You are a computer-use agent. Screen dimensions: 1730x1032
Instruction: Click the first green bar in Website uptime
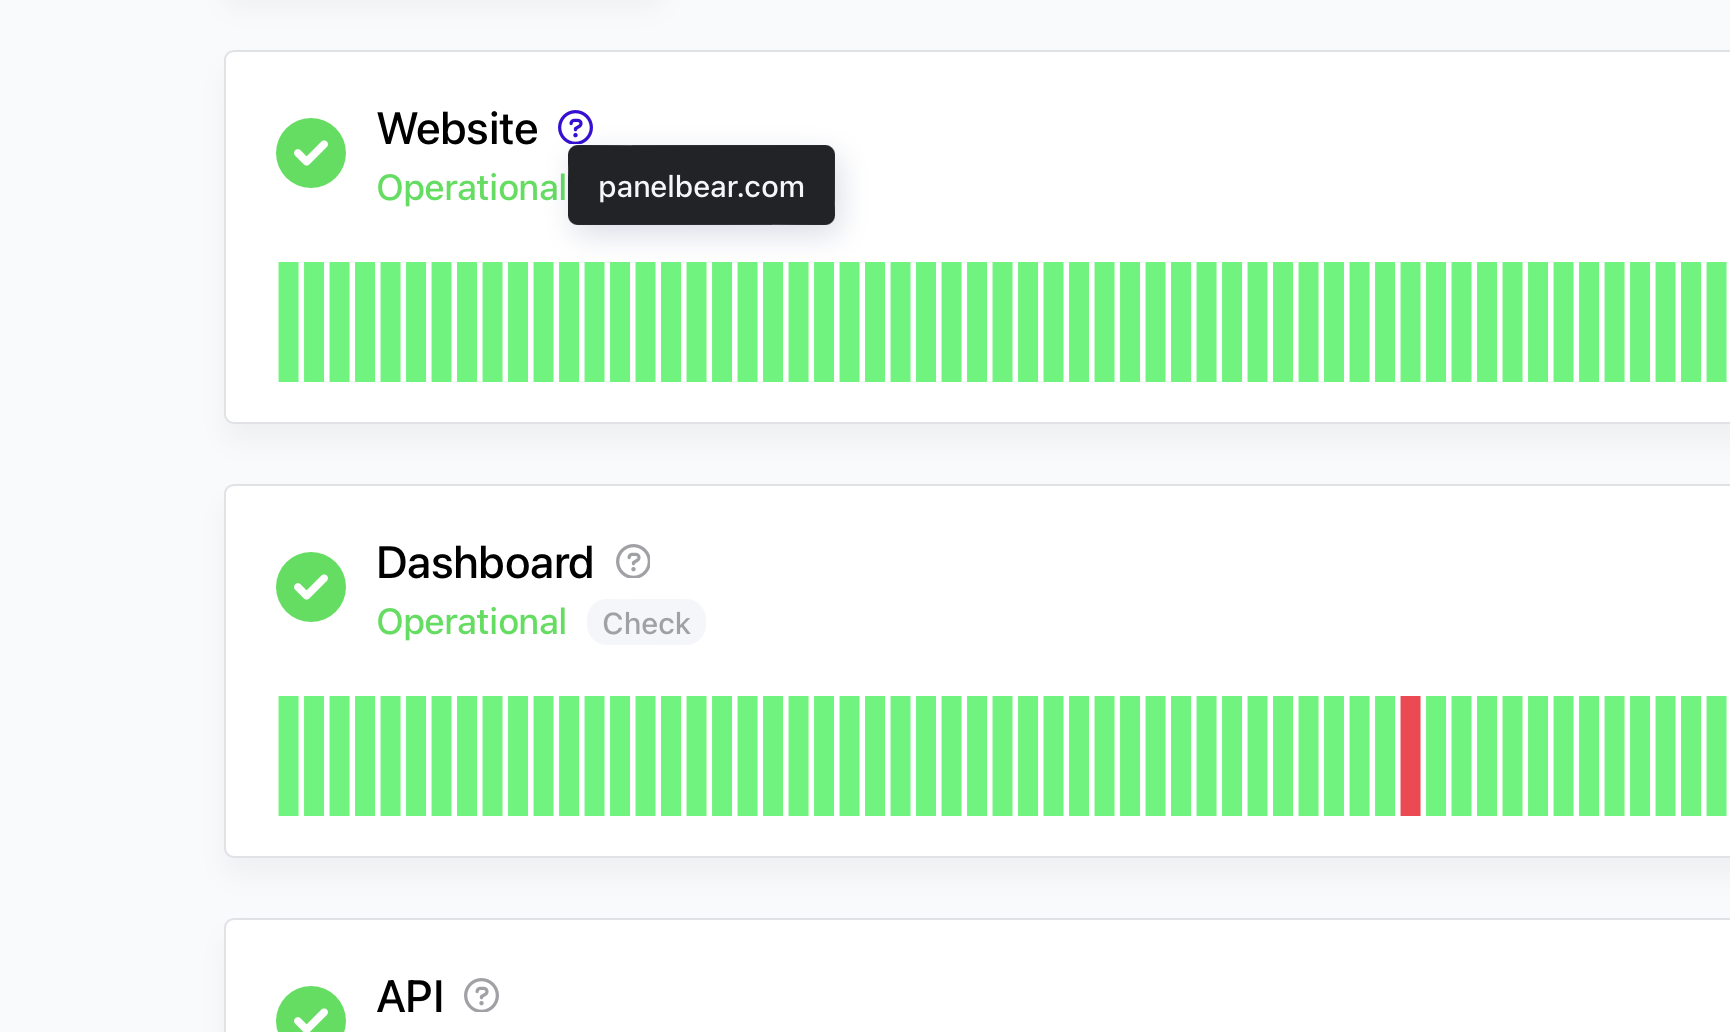click(x=288, y=322)
